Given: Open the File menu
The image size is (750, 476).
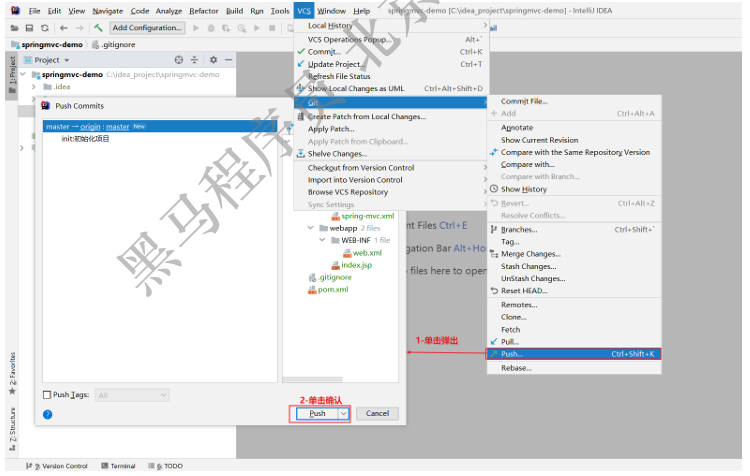Looking at the screenshot, I should tap(34, 11).
